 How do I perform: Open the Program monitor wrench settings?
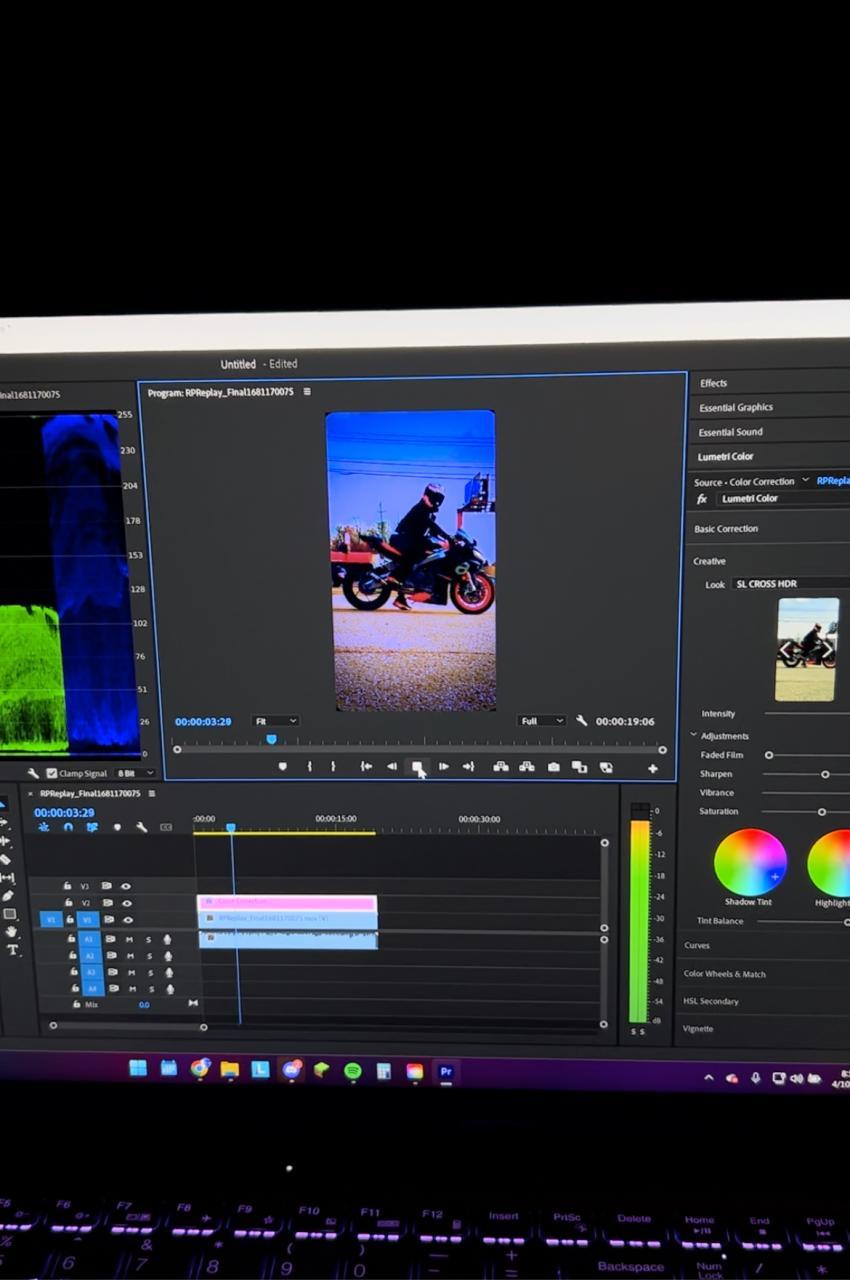[581, 721]
